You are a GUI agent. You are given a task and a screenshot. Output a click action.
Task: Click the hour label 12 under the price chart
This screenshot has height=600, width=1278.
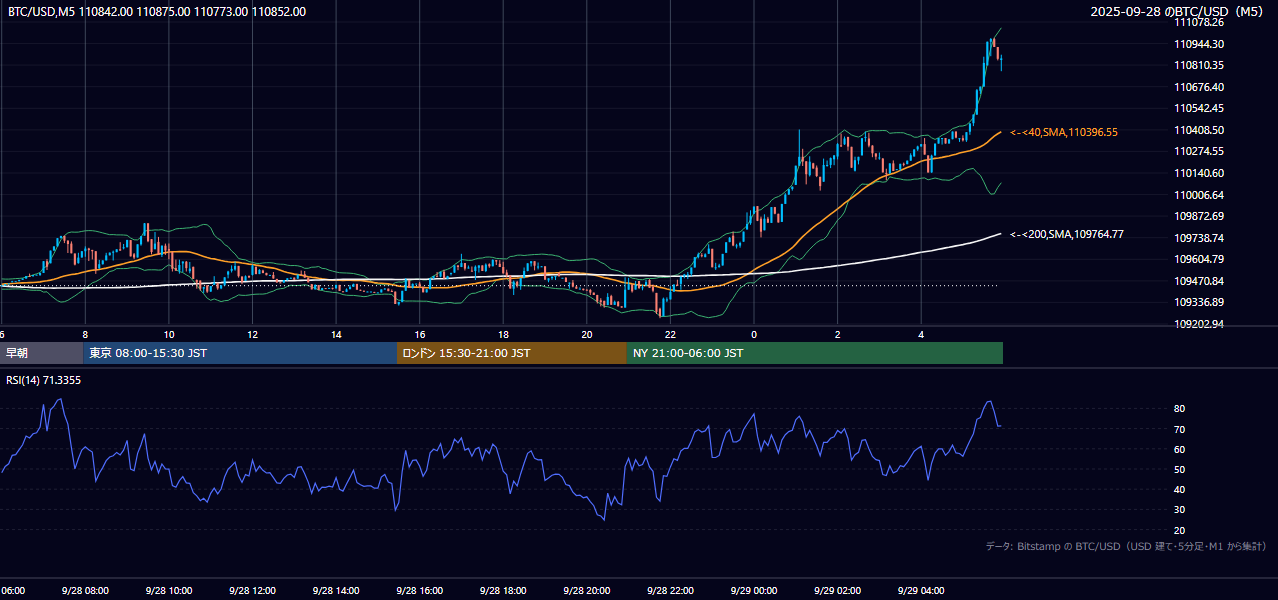click(252, 334)
